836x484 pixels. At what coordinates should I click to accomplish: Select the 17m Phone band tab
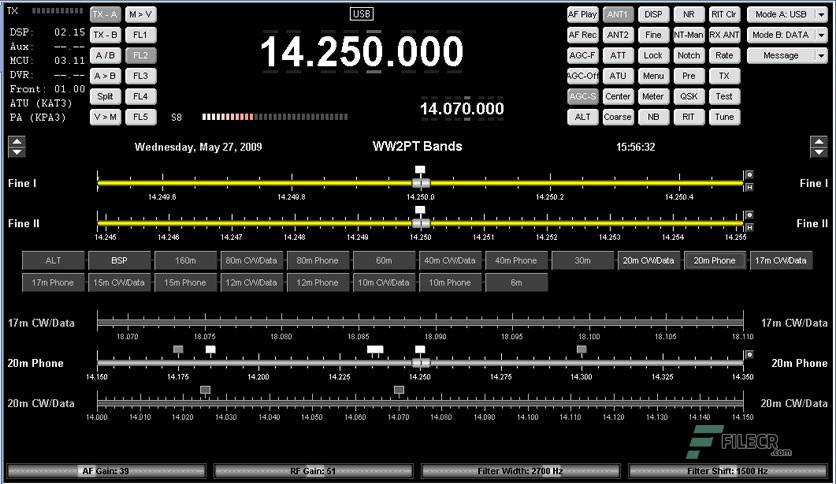point(53,283)
